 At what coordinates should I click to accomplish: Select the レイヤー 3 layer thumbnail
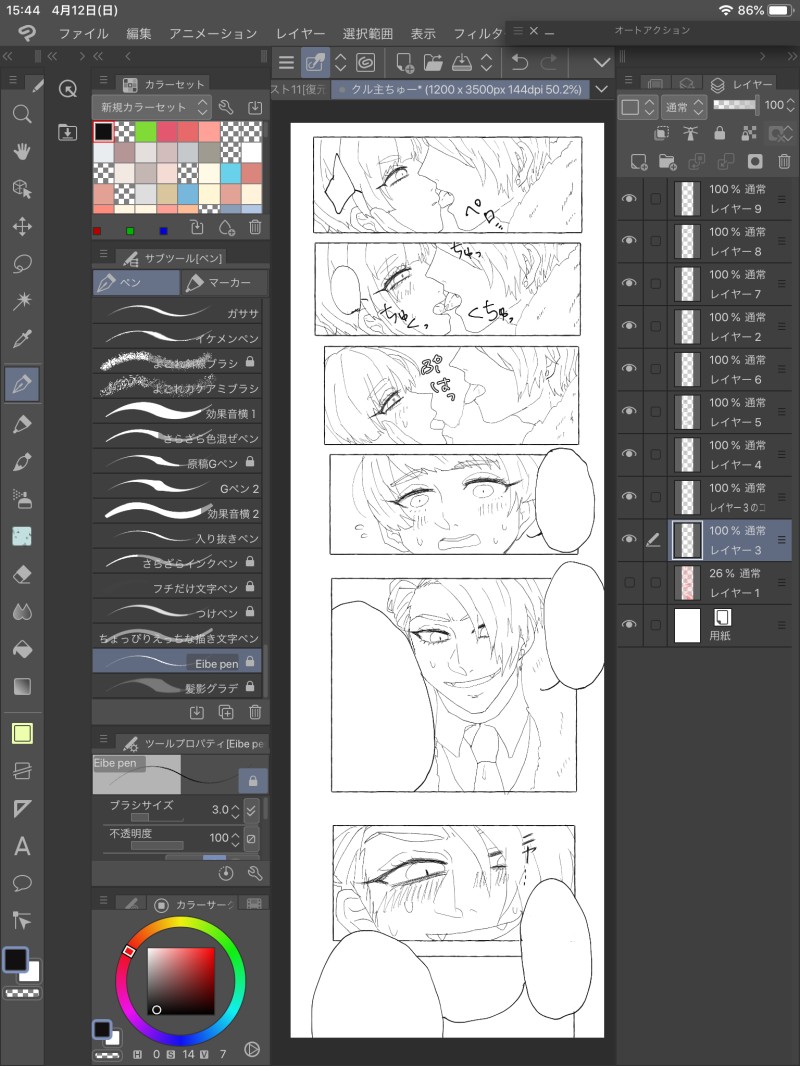coord(687,540)
